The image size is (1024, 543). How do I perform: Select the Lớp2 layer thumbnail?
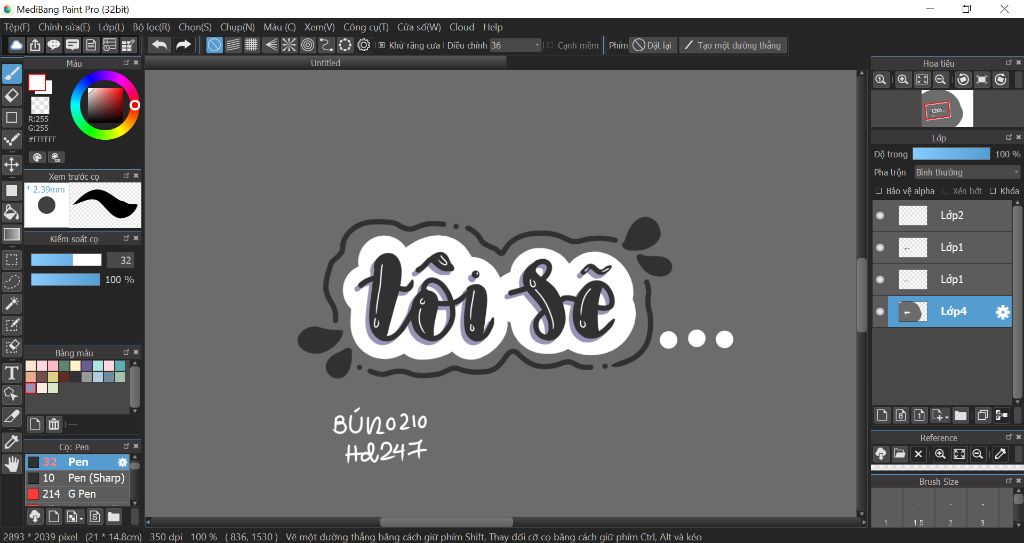(x=912, y=216)
